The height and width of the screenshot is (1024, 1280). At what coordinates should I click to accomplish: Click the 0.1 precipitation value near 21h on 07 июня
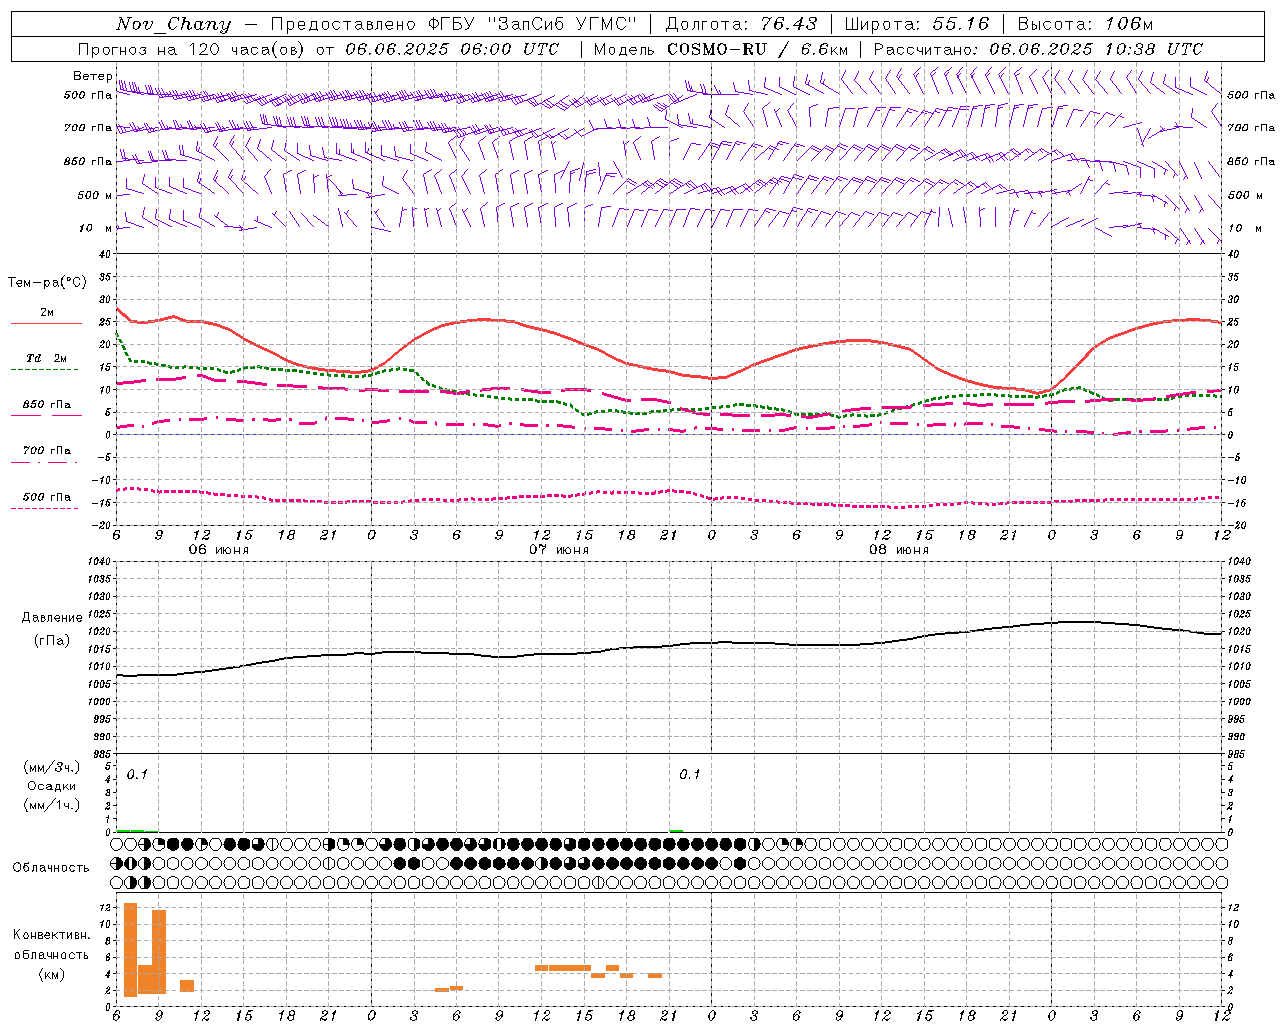[x=690, y=775]
